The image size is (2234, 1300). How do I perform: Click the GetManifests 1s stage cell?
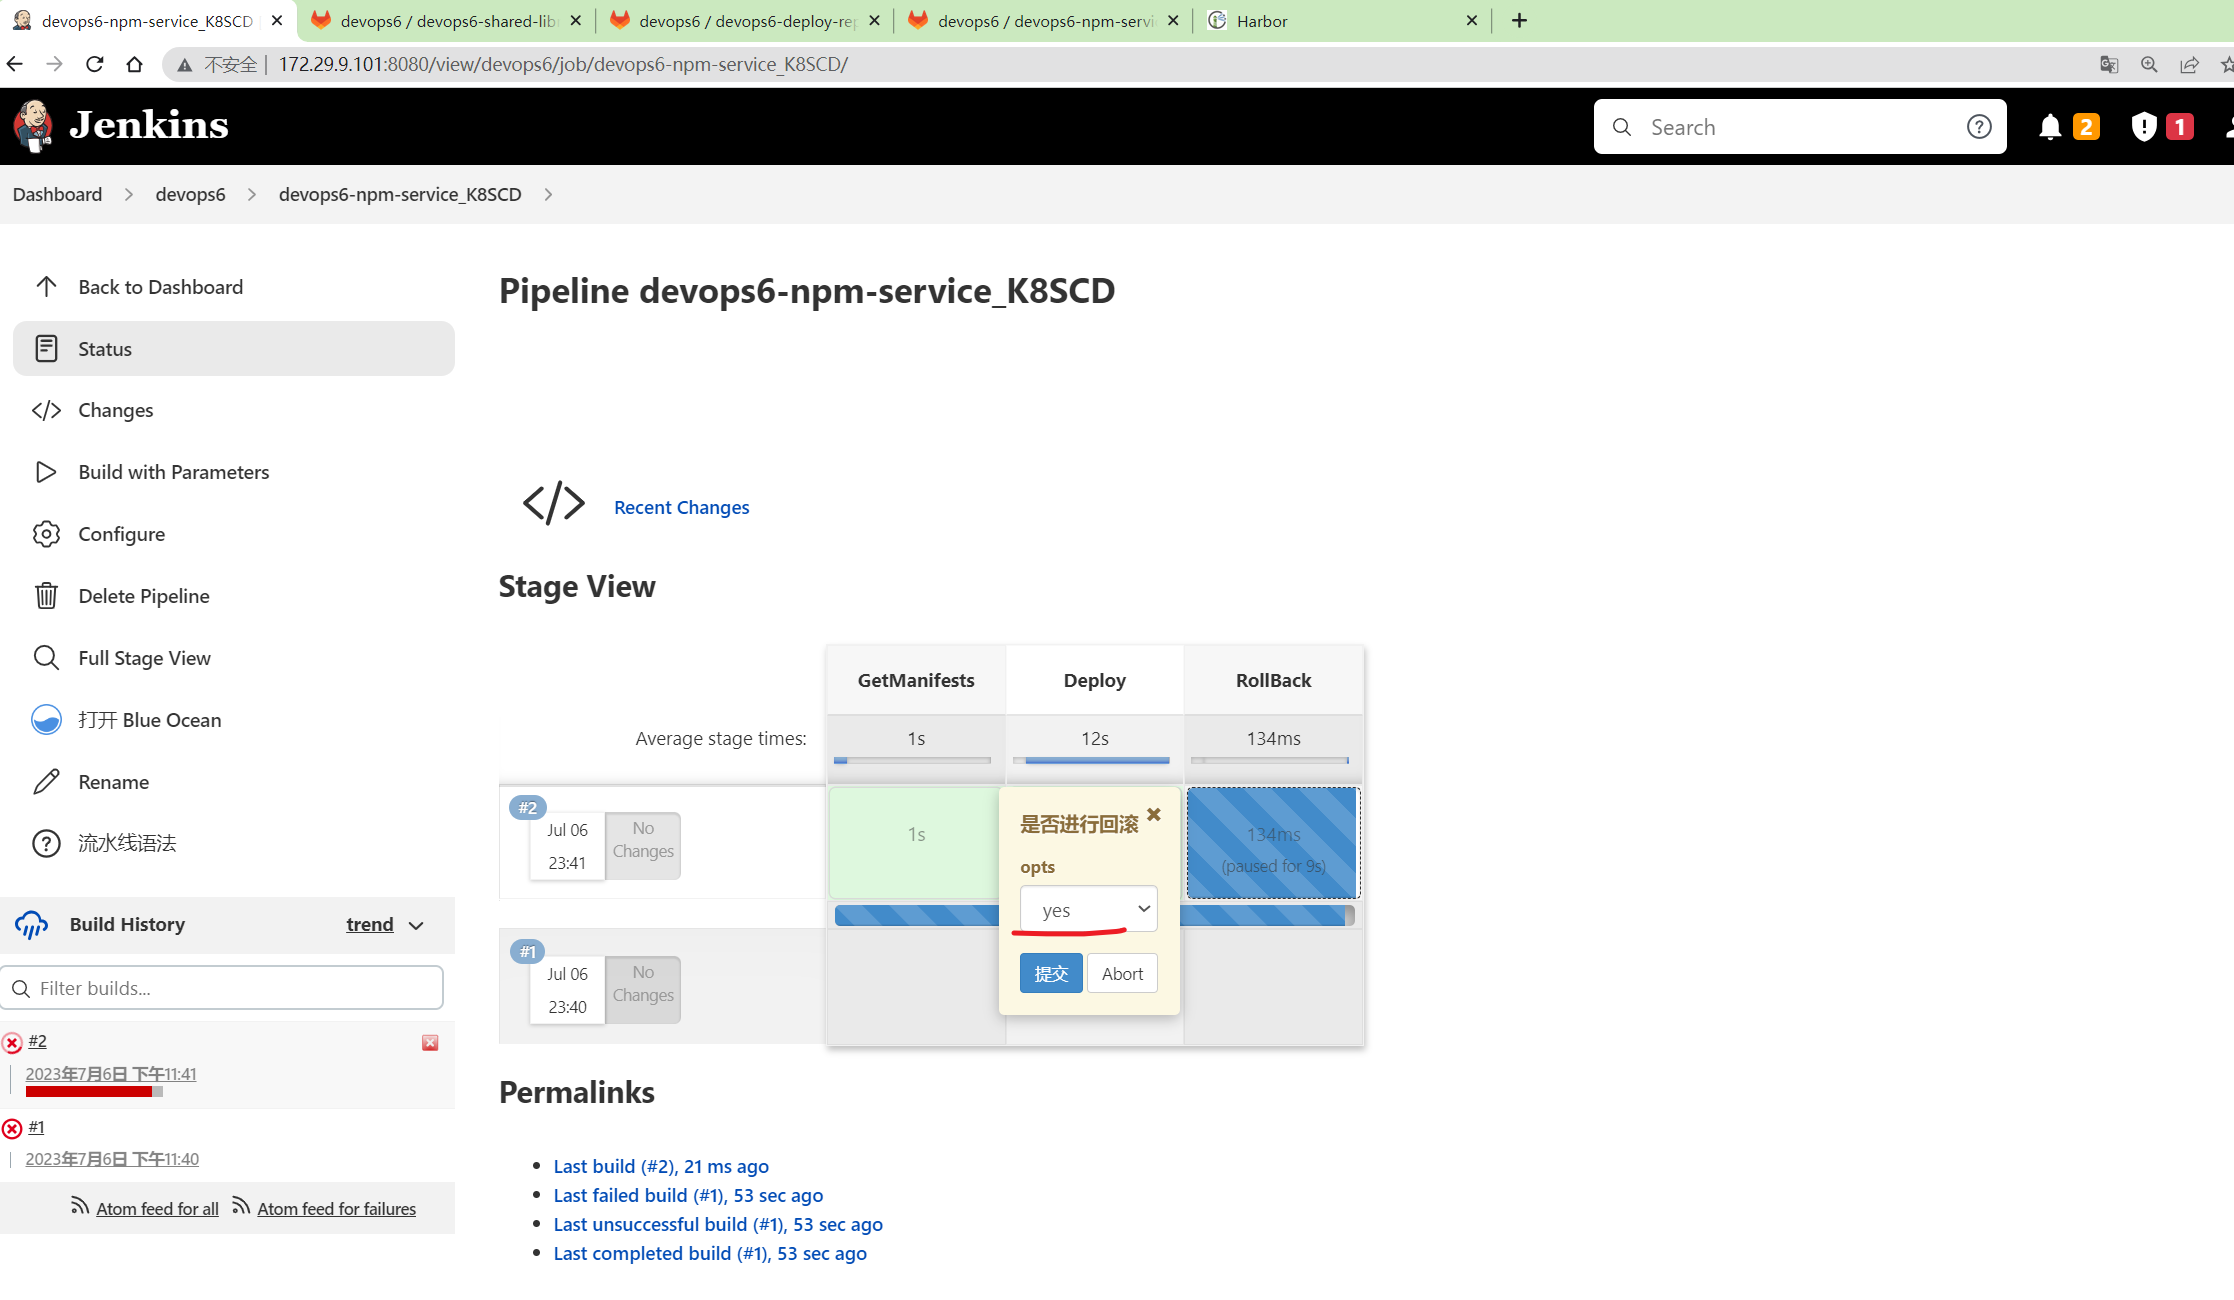(915, 843)
